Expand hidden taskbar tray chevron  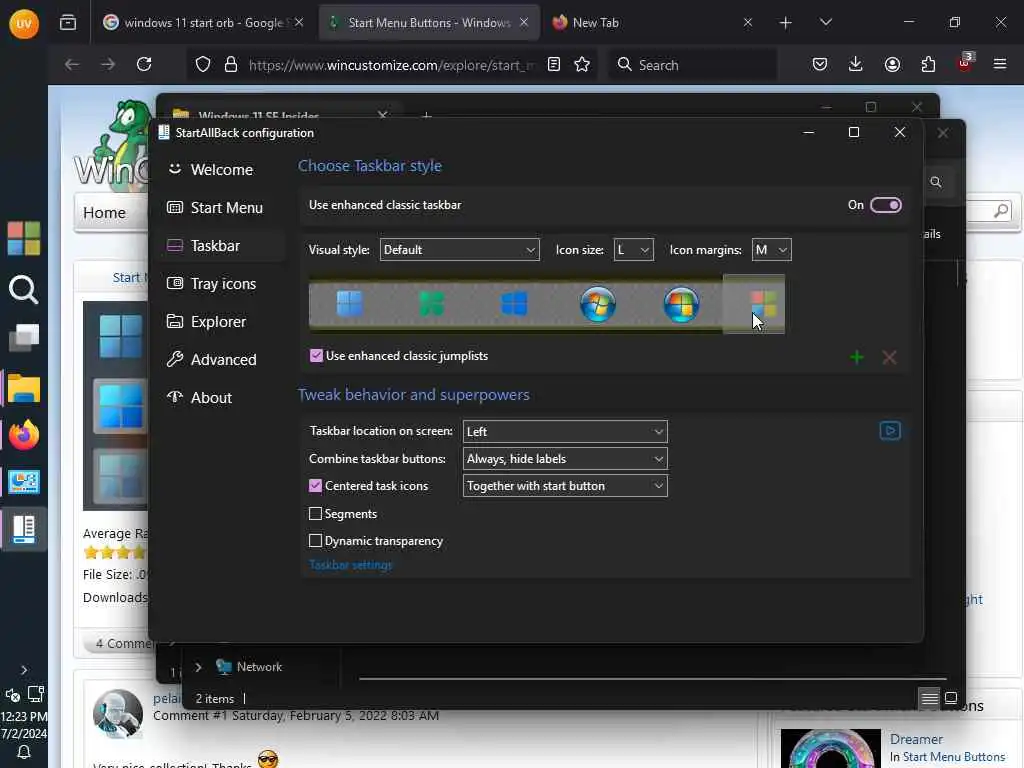[x=24, y=670]
